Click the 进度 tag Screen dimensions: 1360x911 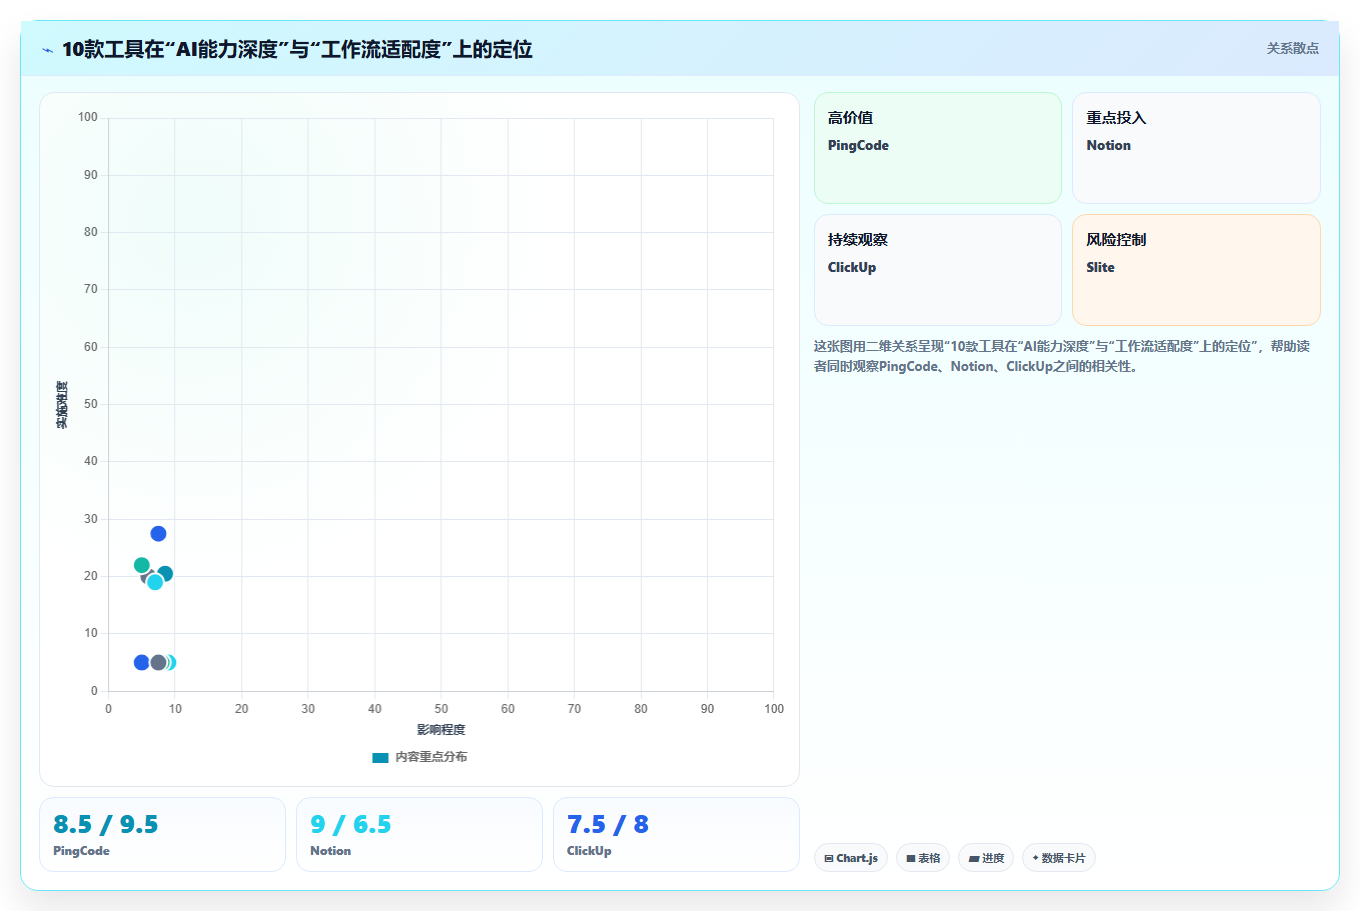986,858
